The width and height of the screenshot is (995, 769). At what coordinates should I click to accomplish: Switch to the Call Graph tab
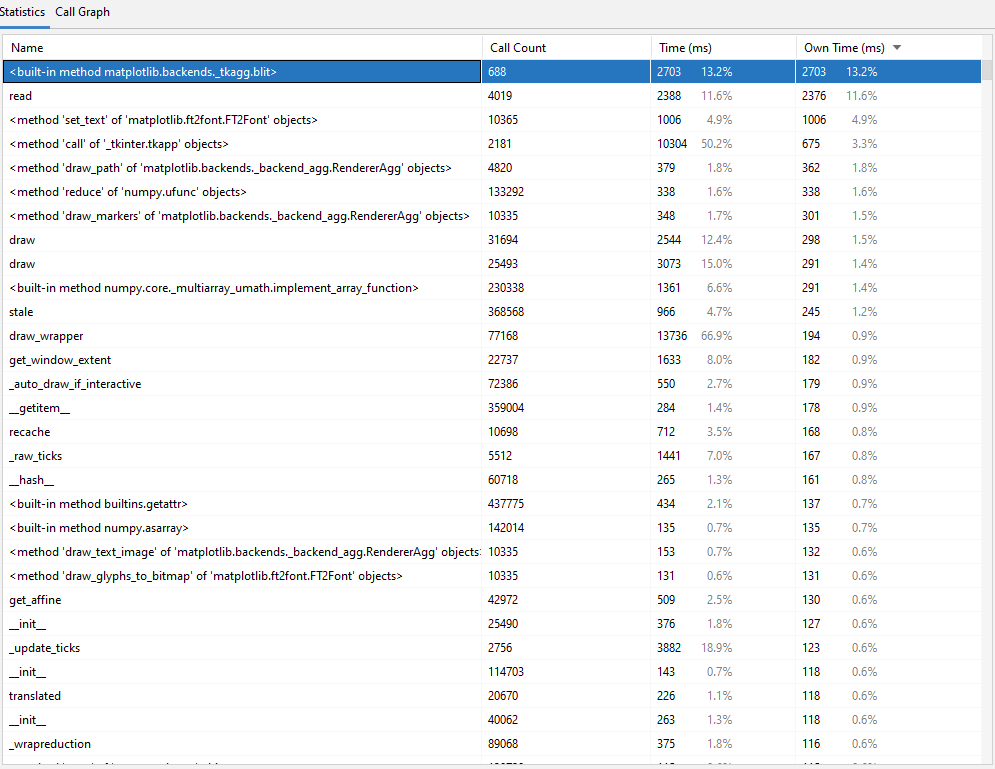[x=82, y=12]
